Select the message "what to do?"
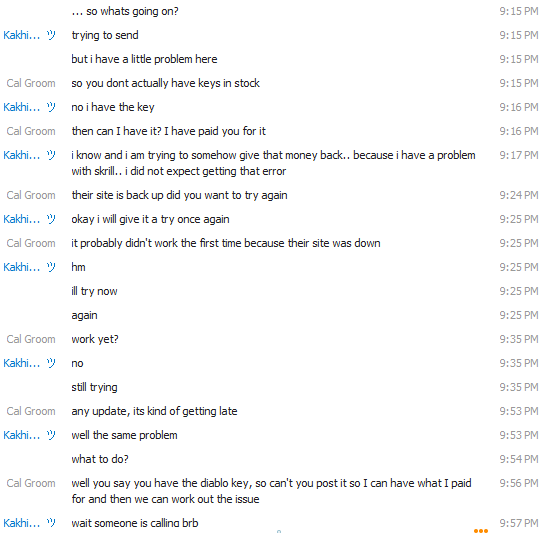Image resolution: width=552 pixels, height=533 pixels. (100, 459)
